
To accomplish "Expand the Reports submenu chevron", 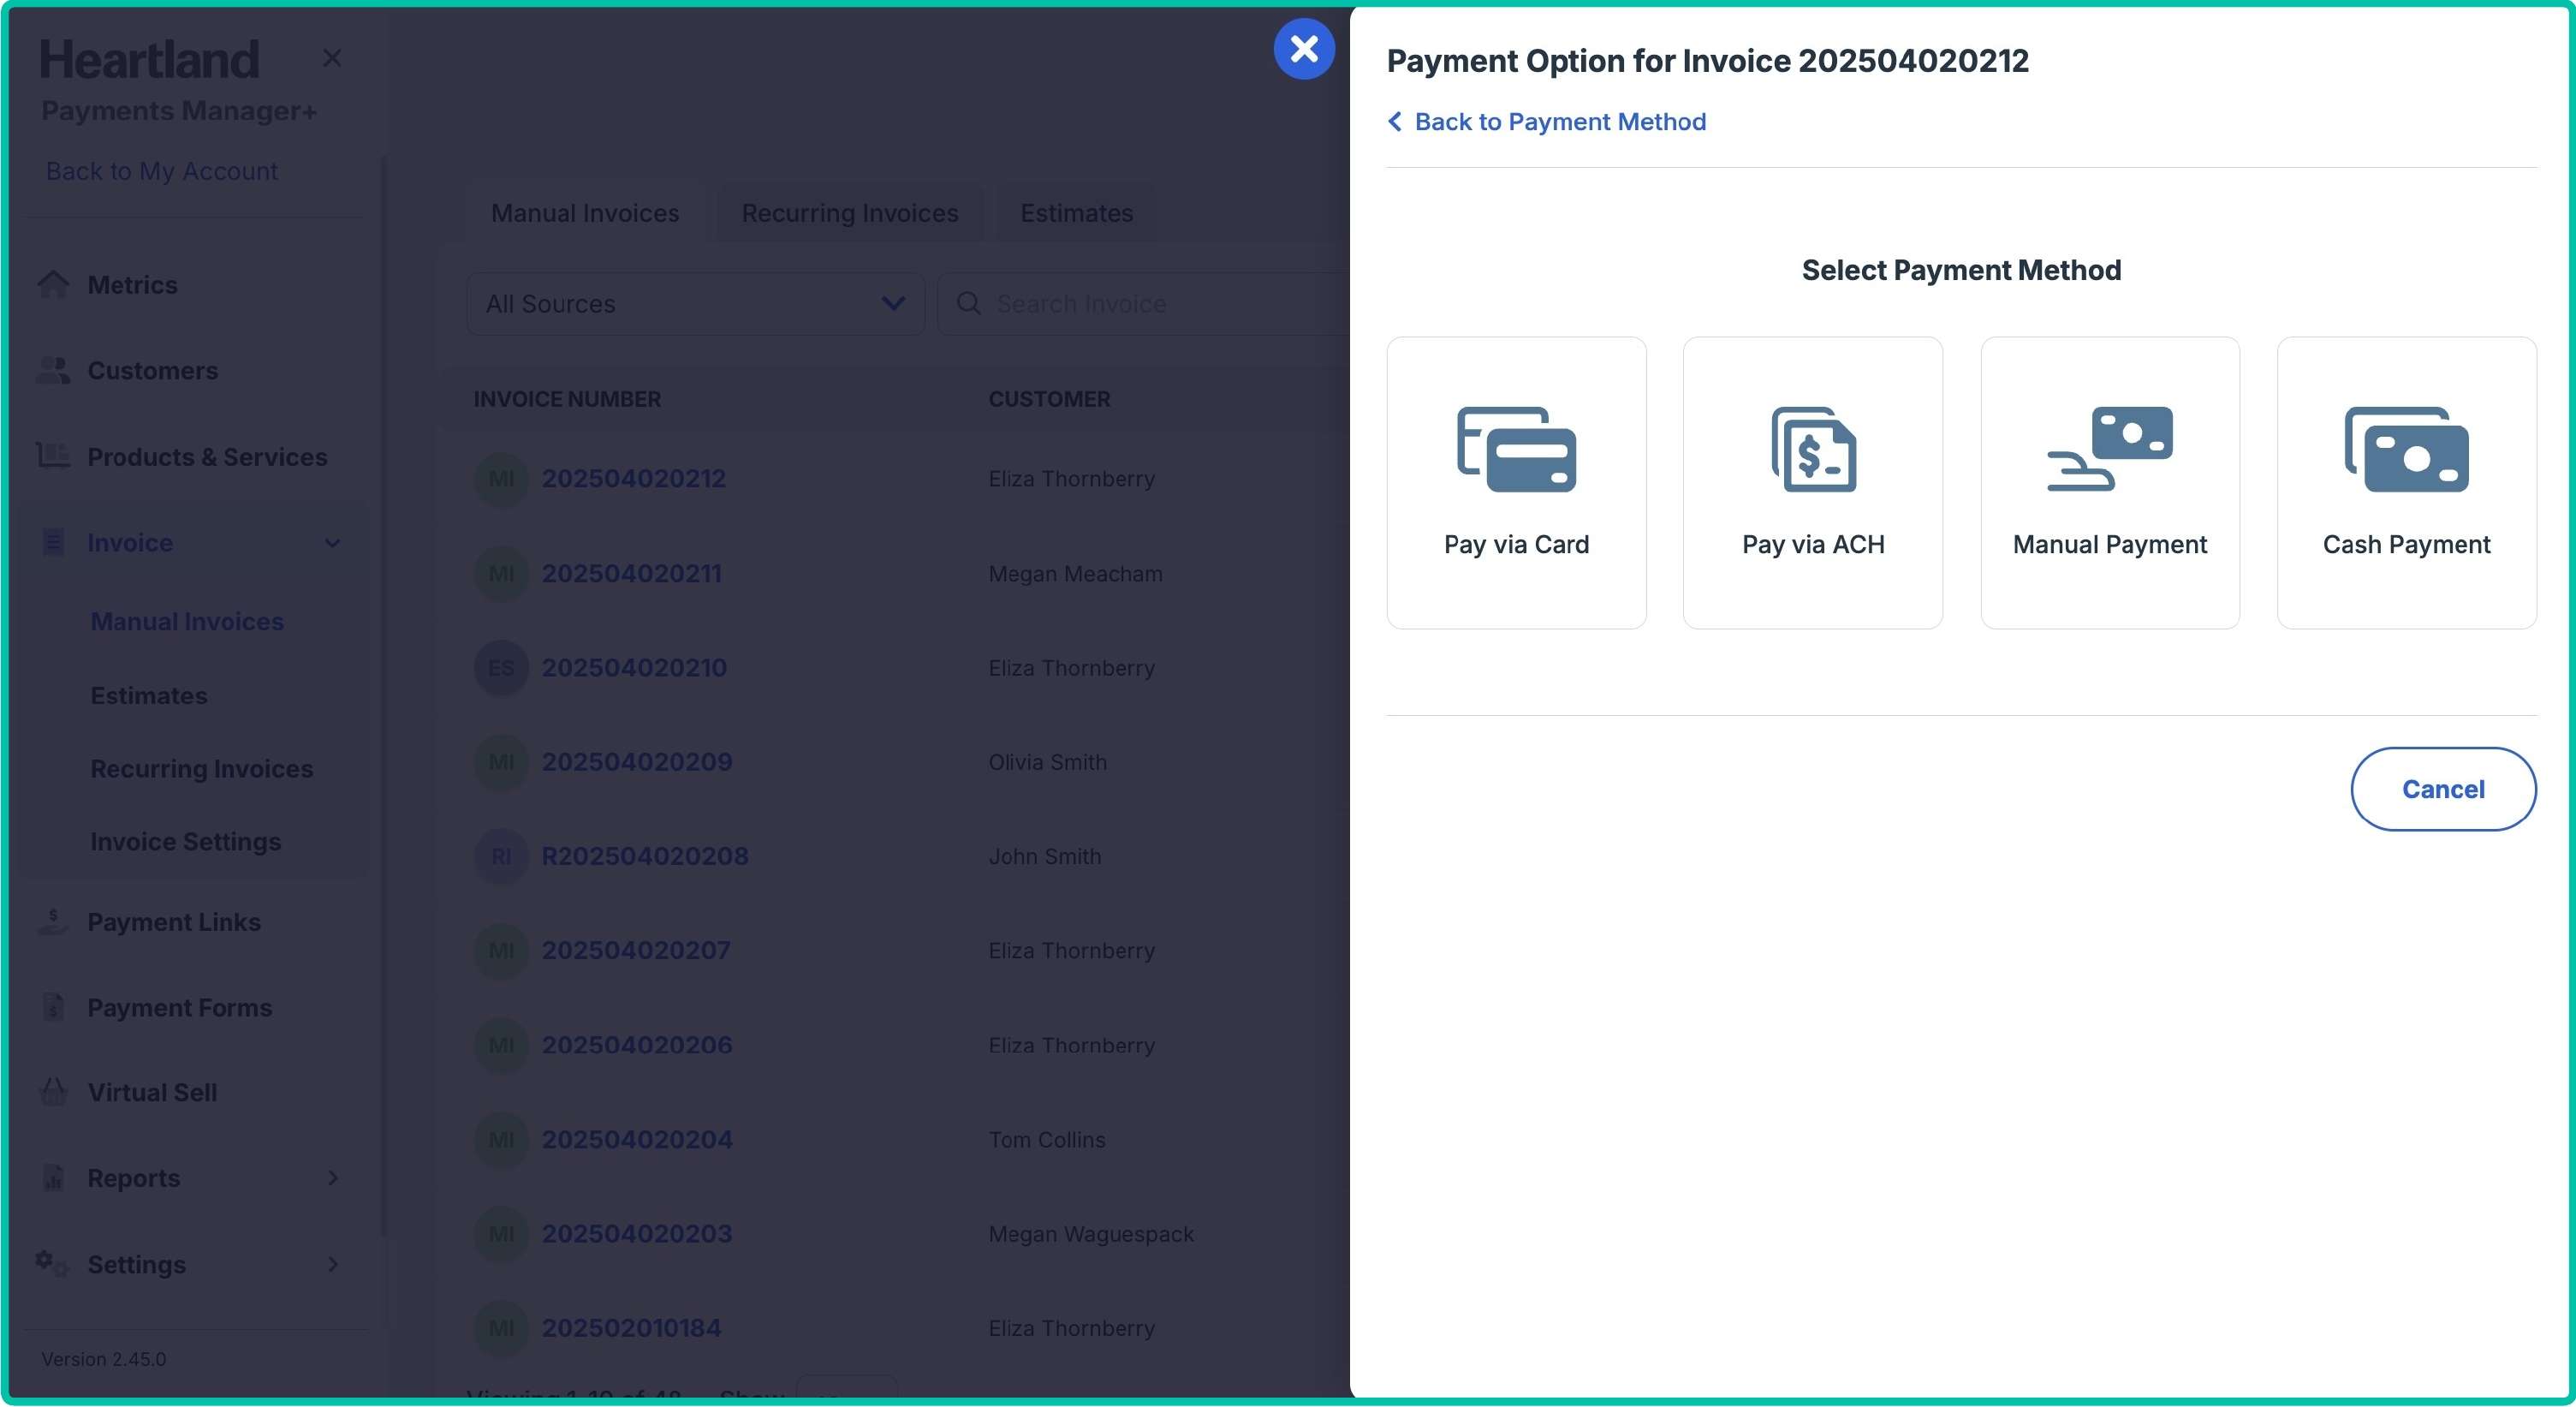I will 333,1179.
